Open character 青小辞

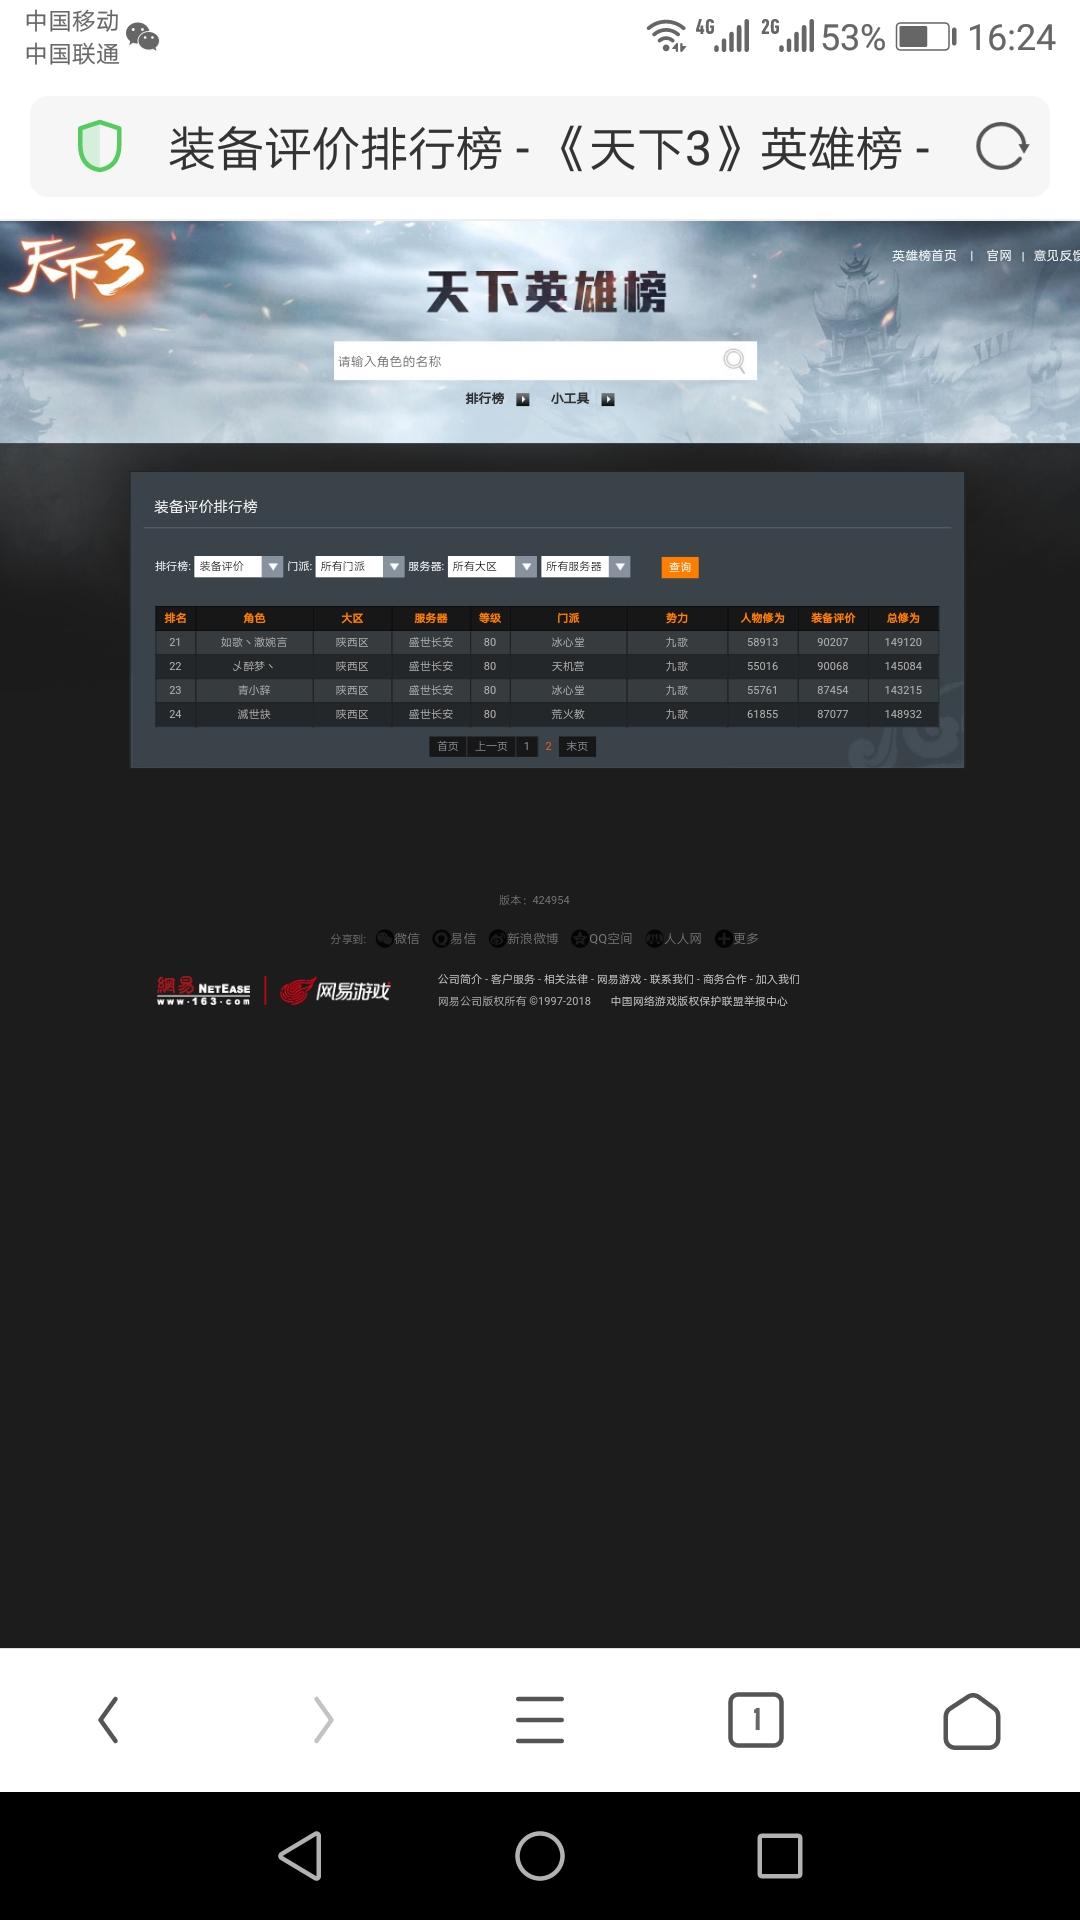point(254,690)
